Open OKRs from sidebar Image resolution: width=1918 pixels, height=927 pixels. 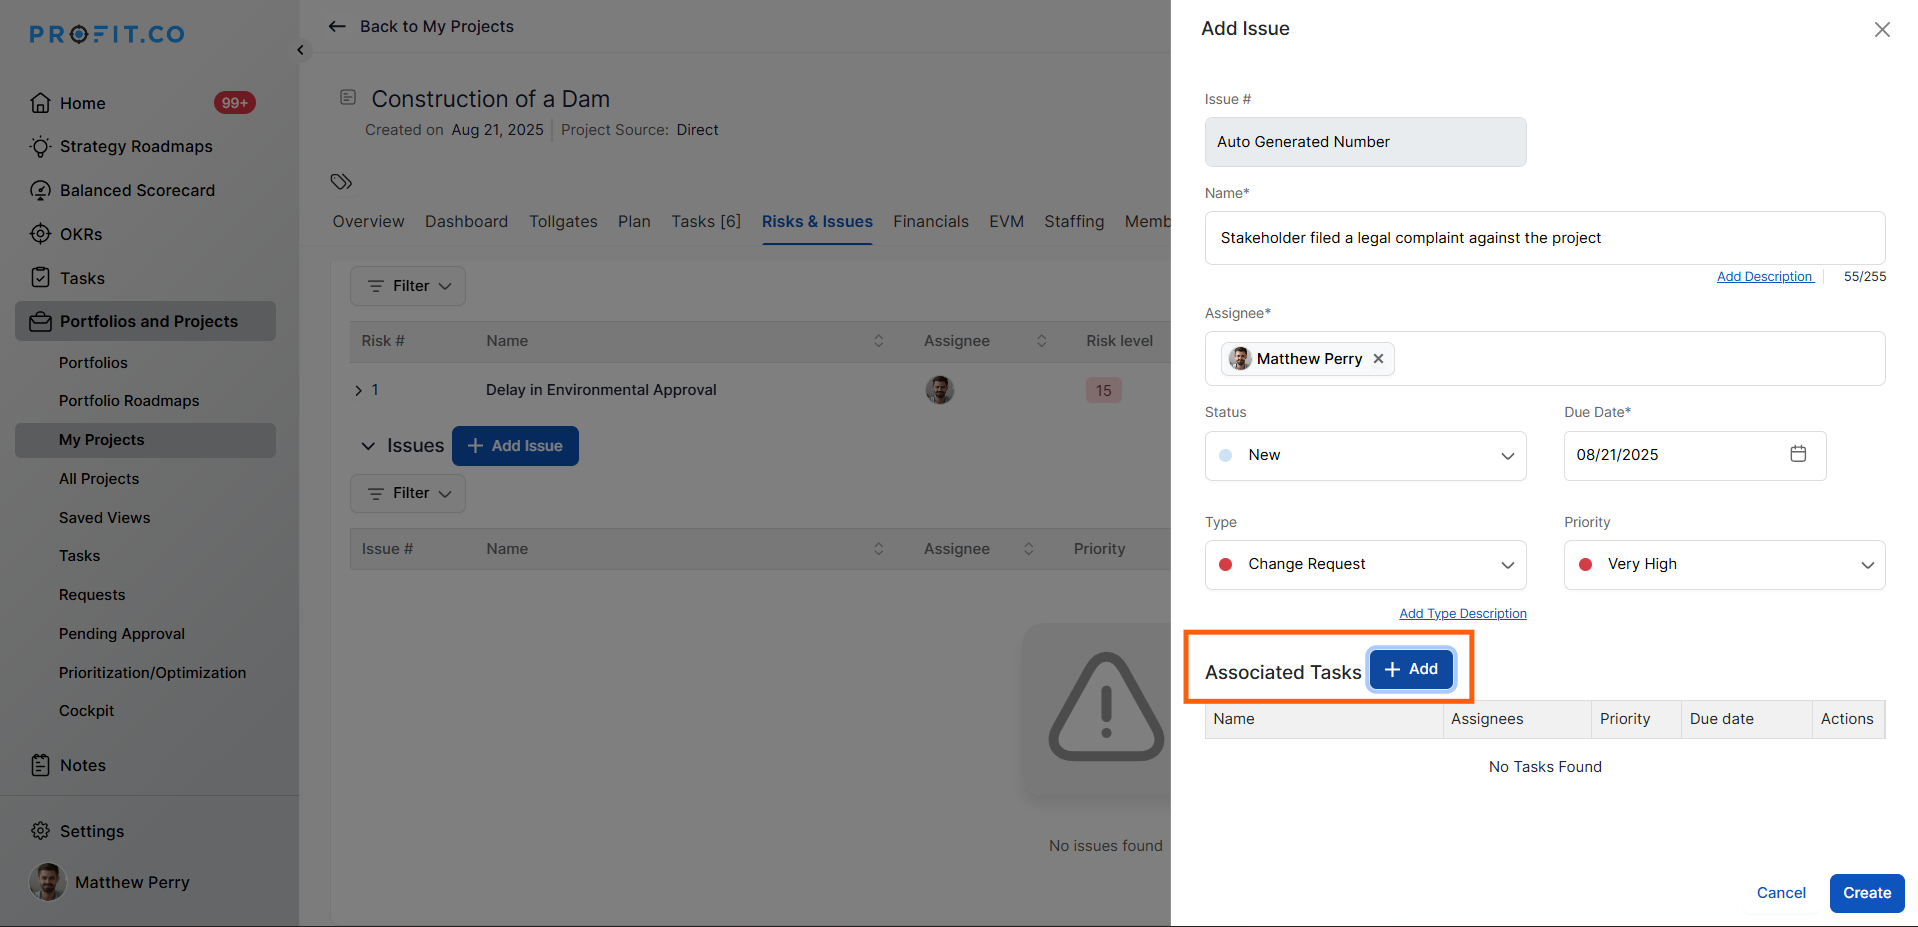pos(80,234)
